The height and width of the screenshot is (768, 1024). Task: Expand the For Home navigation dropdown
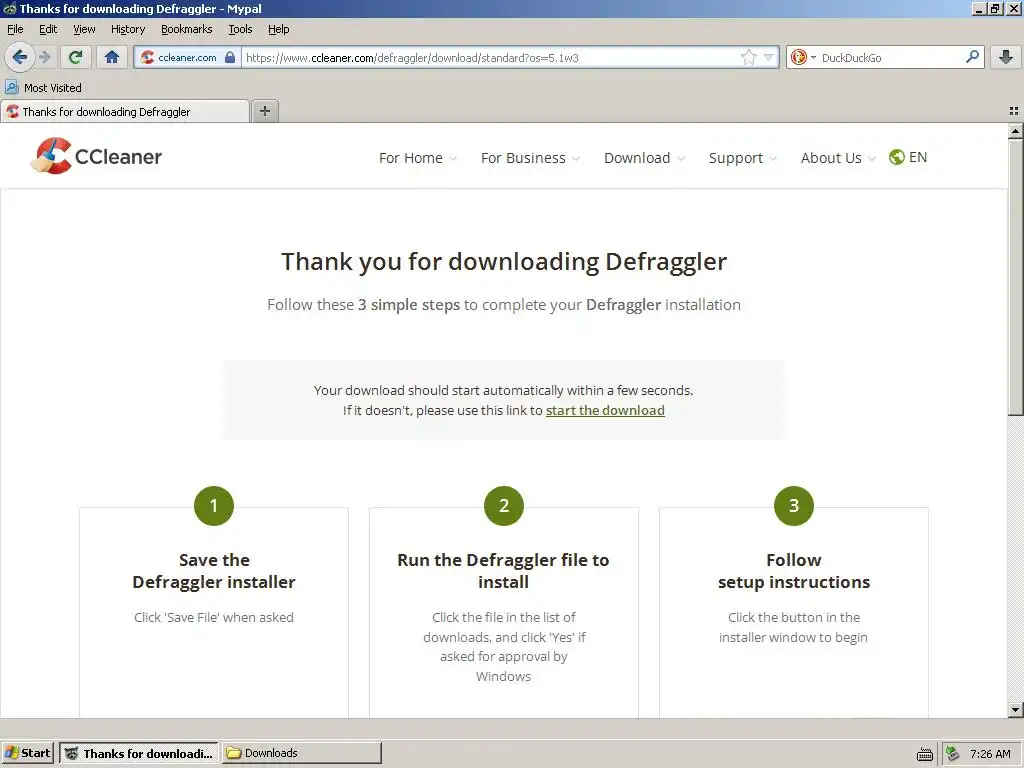417,158
